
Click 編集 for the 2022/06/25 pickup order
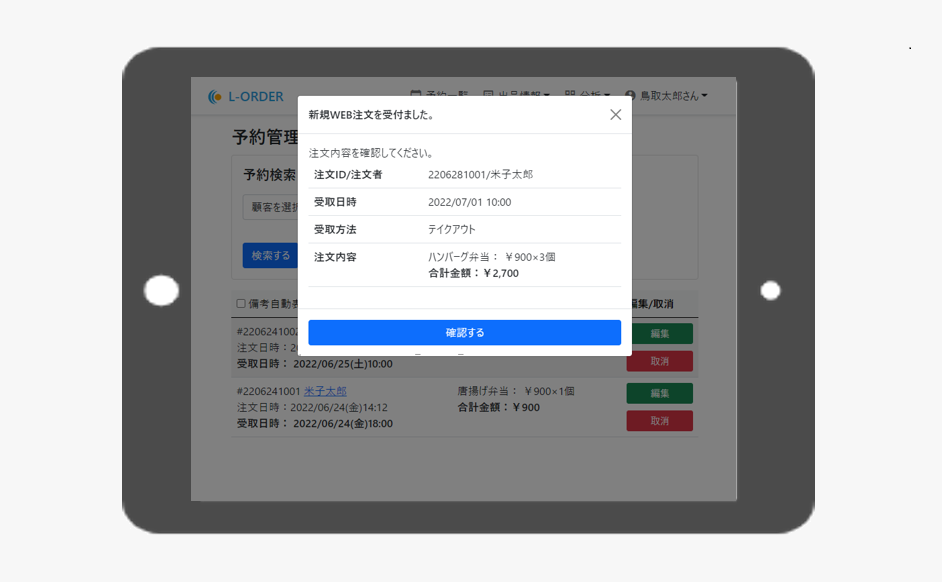pyautogui.click(x=659, y=334)
